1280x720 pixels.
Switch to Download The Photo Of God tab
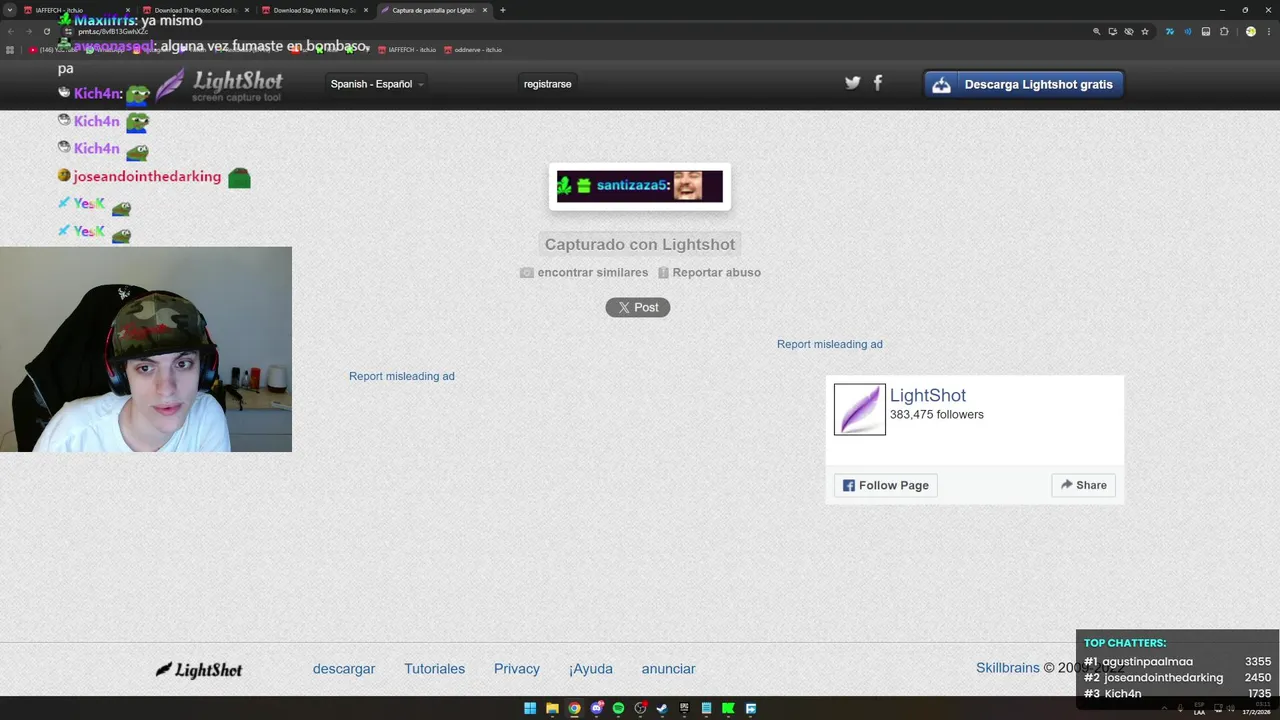click(x=195, y=10)
